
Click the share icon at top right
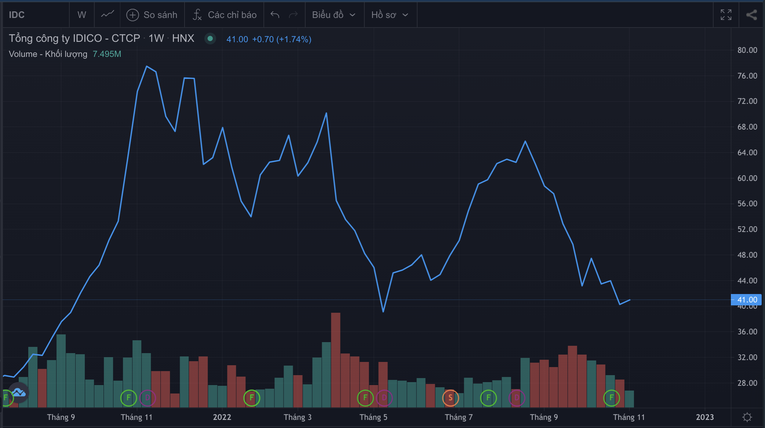tap(752, 15)
